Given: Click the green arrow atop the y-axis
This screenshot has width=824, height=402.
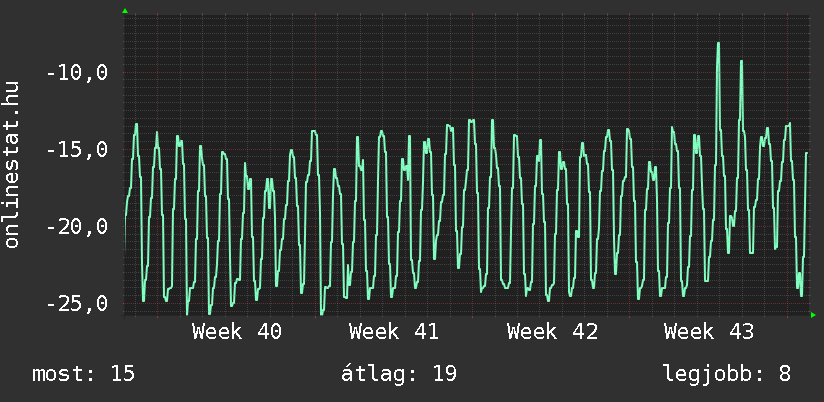Looking at the screenshot, I should 124,11.
